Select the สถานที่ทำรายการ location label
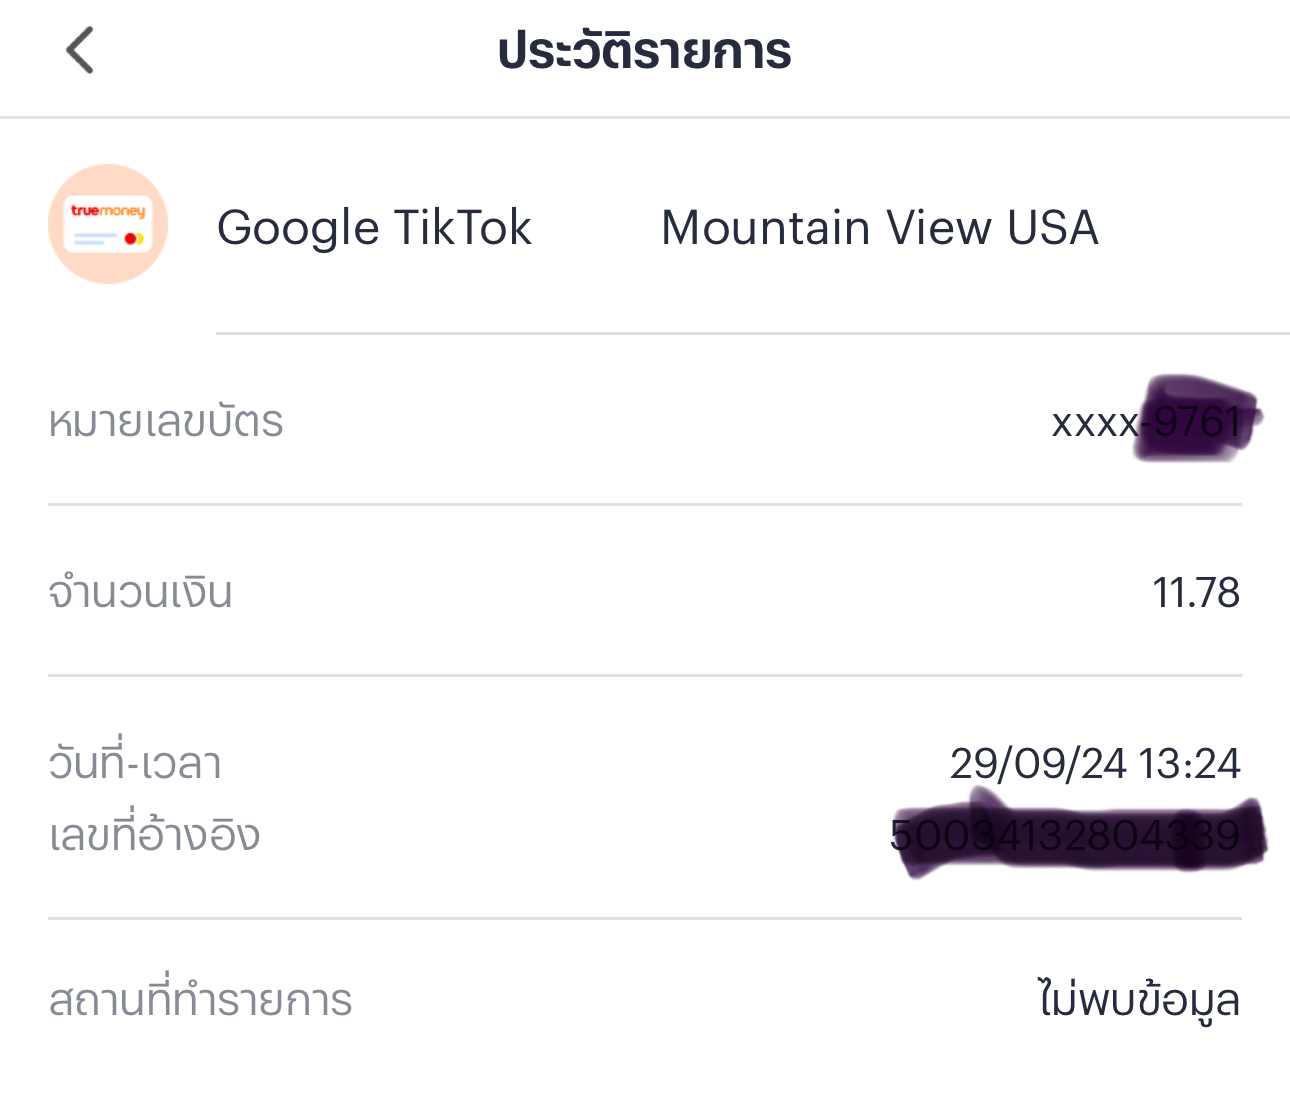The width and height of the screenshot is (1290, 1098). 200,1000
